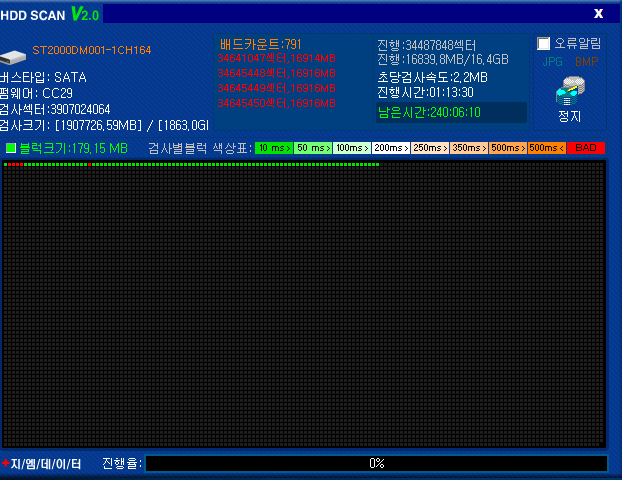Close the HDD Scan window

598,13
